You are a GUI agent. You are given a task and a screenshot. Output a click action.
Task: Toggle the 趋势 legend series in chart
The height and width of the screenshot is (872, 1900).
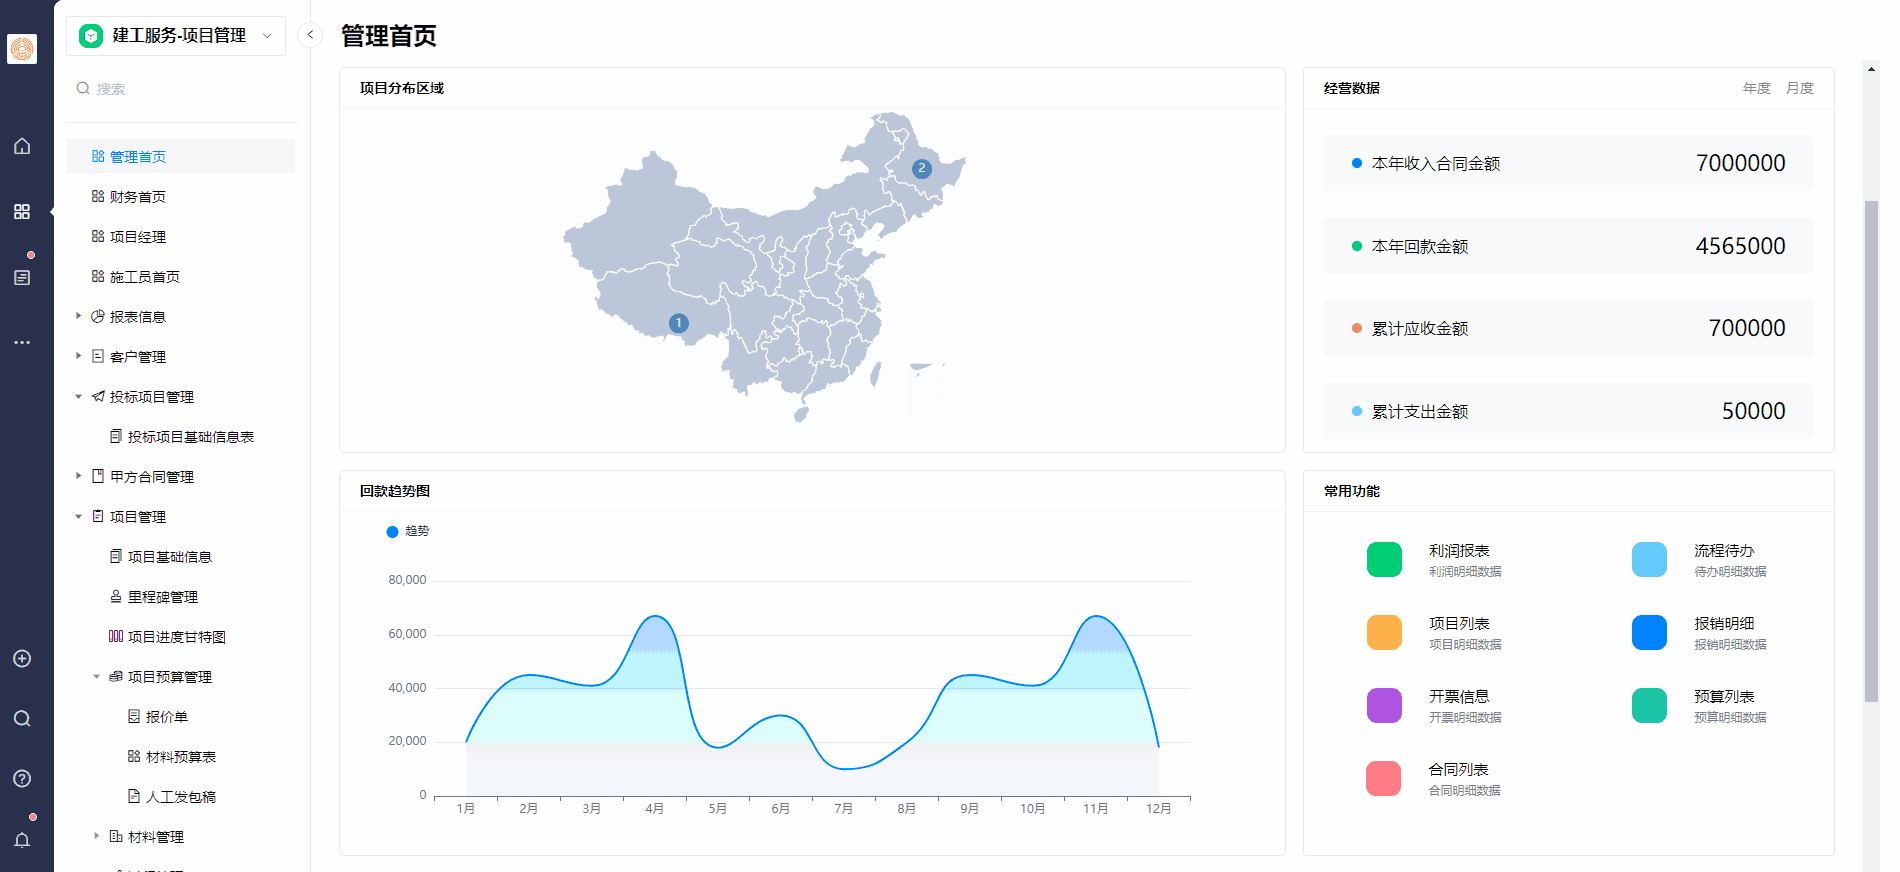[x=407, y=531]
